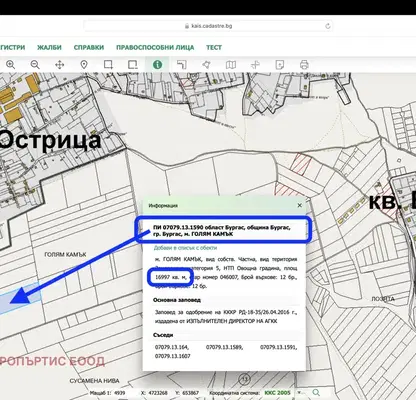Select the location pin marker tool
Viewport: 416px width, 400px height.
(x=84, y=64)
